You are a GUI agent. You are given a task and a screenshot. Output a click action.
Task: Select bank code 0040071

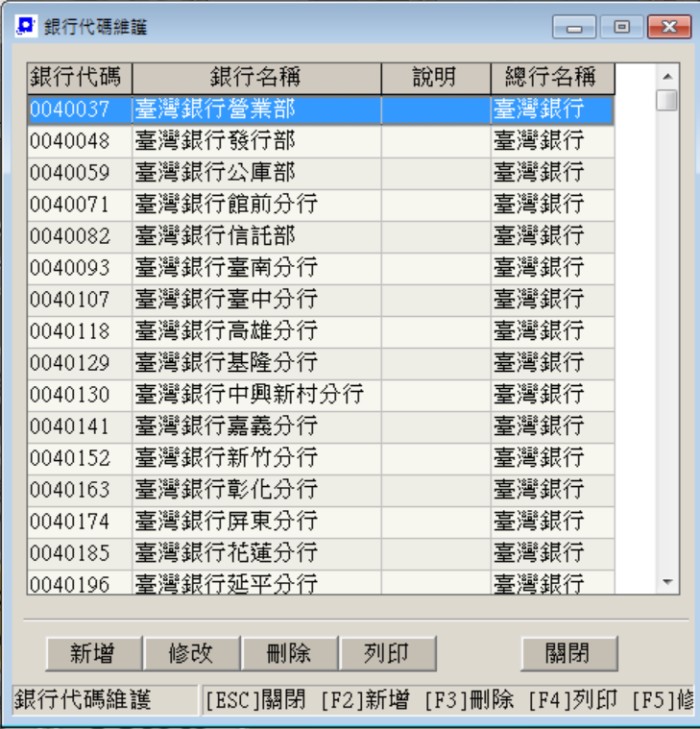pyautogui.click(x=79, y=205)
